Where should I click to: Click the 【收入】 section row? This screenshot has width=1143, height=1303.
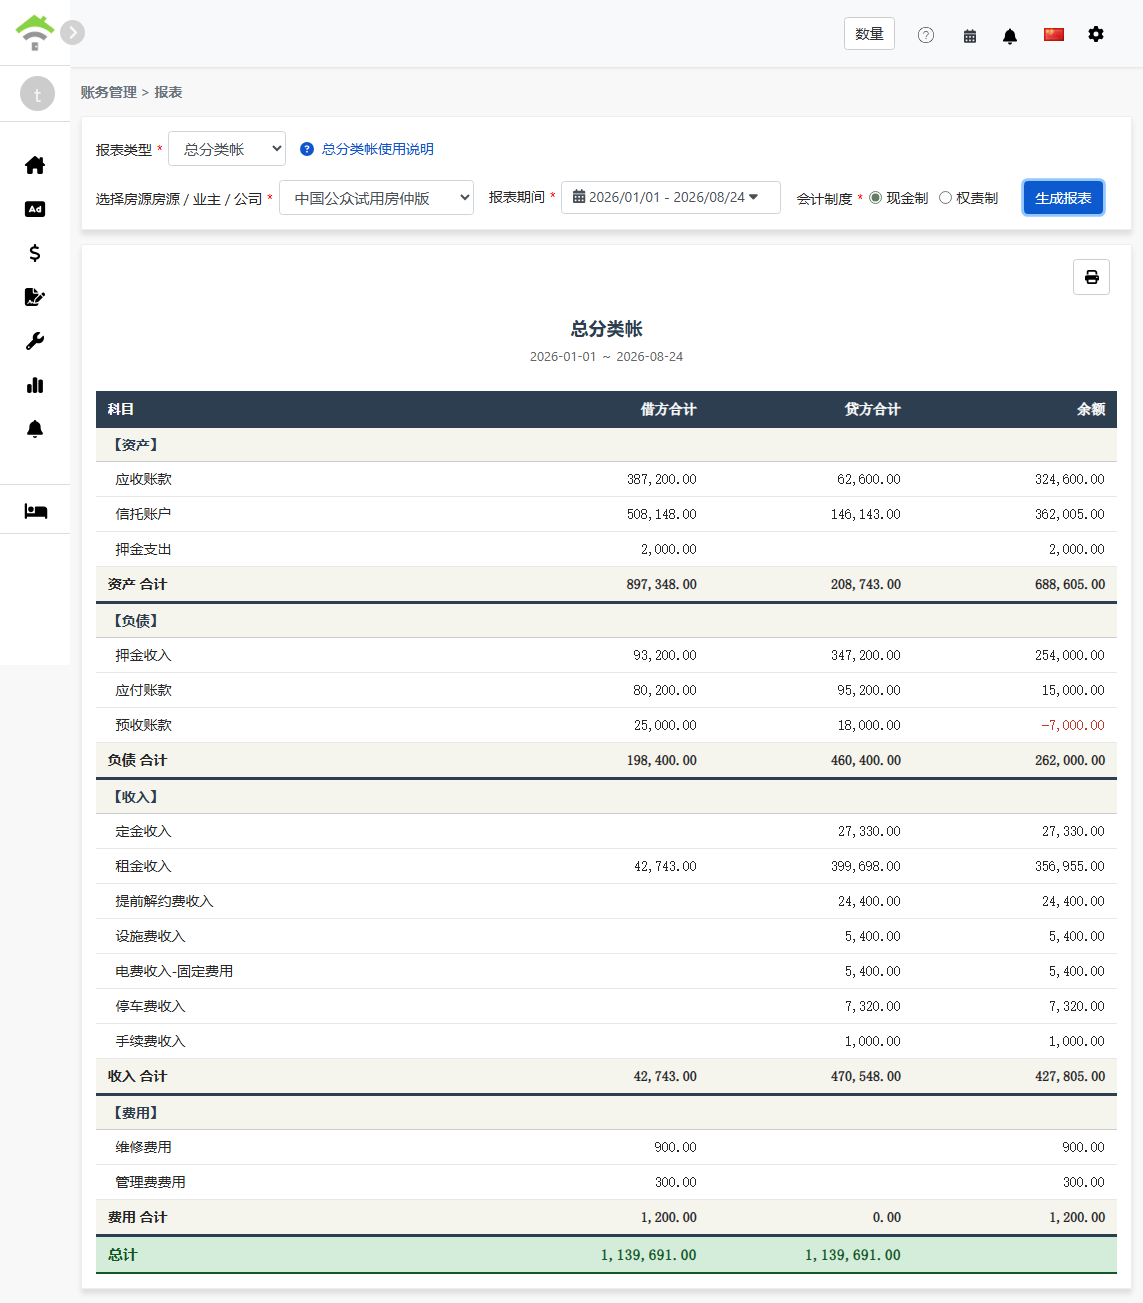click(606, 797)
